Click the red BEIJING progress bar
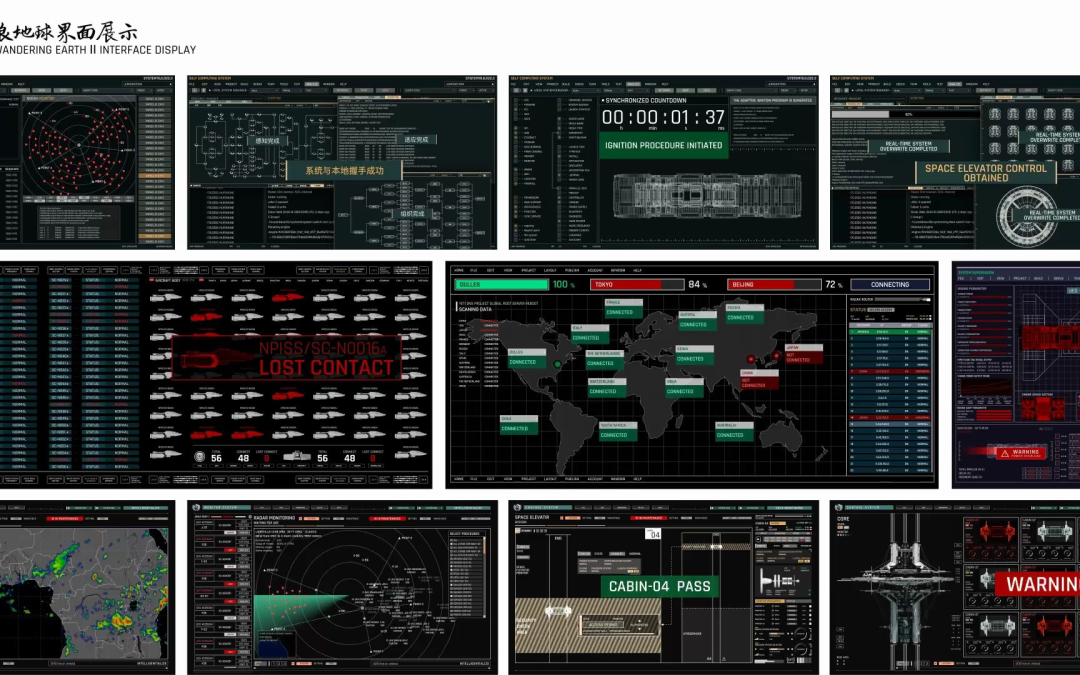 point(774,284)
